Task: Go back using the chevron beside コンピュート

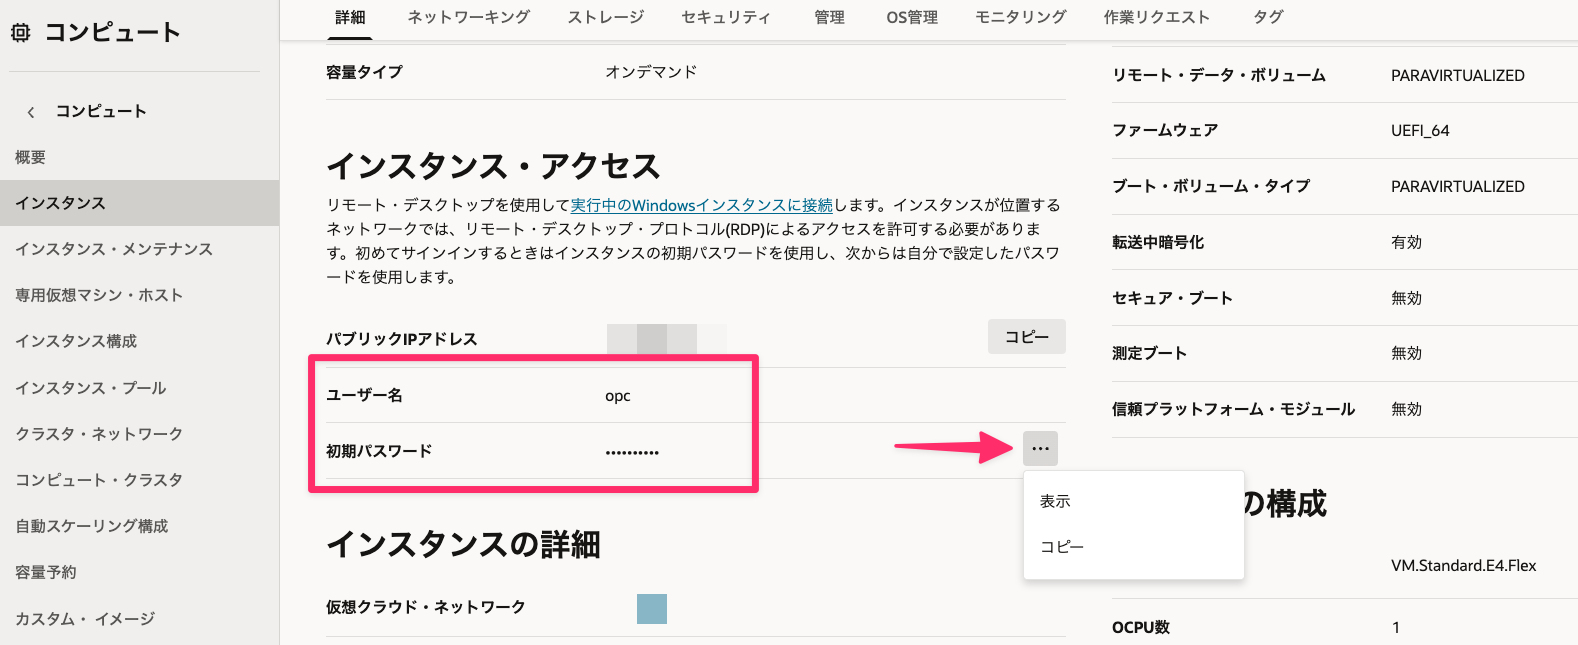Action: pyautogui.click(x=31, y=112)
